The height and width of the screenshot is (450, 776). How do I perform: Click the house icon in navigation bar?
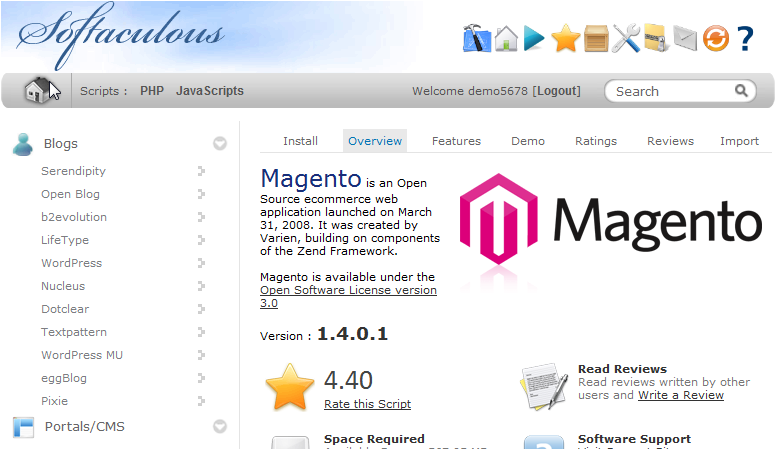click(x=39, y=90)
